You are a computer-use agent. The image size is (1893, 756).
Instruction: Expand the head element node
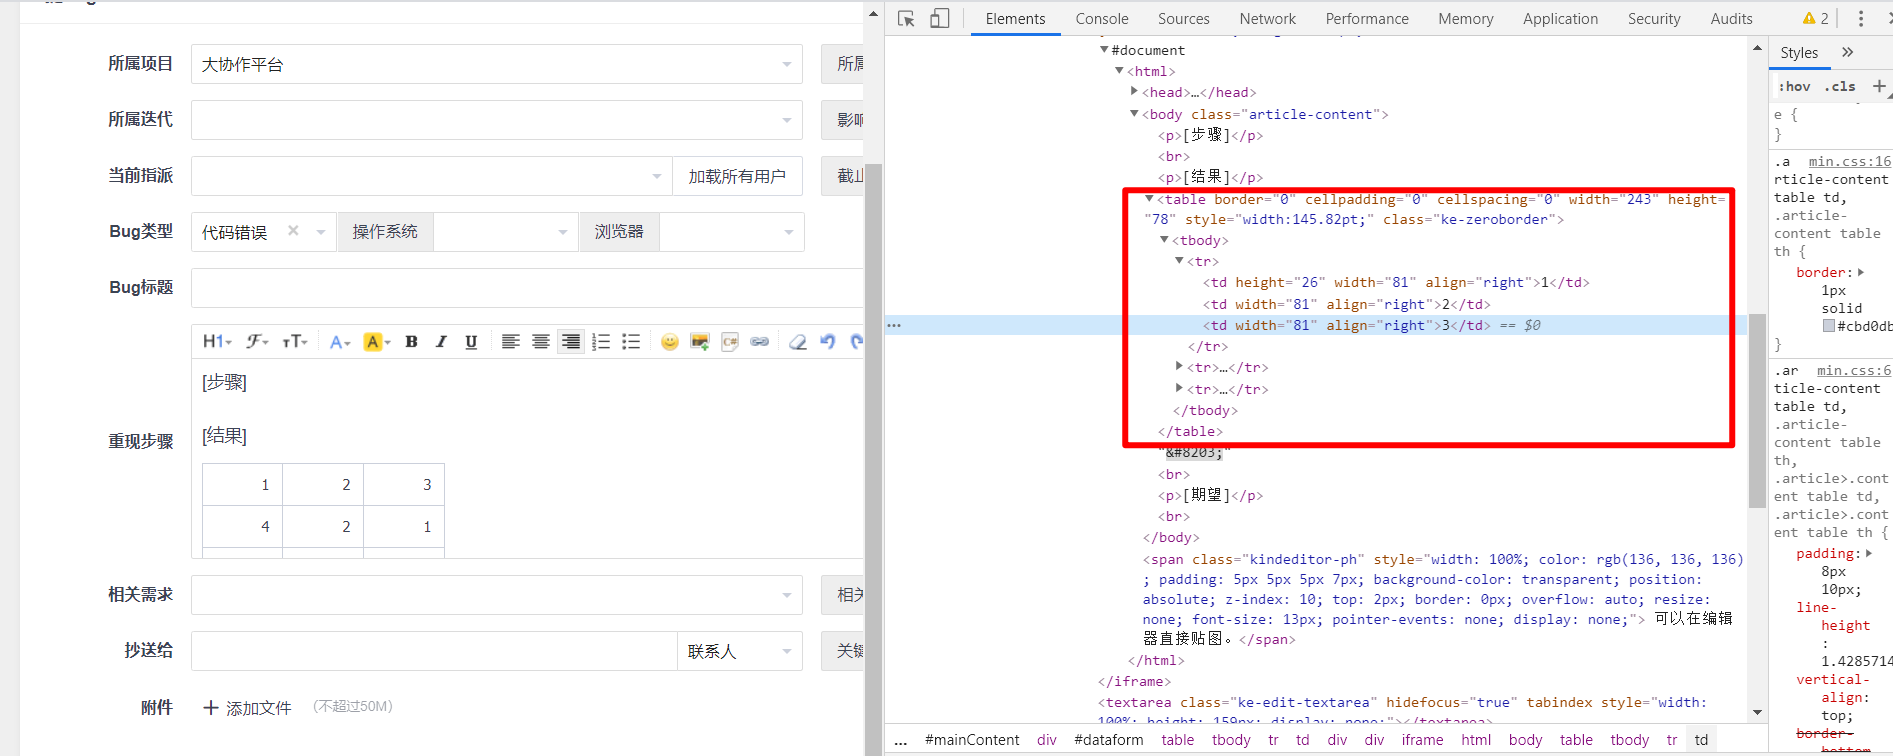[x=1134, y=92]
